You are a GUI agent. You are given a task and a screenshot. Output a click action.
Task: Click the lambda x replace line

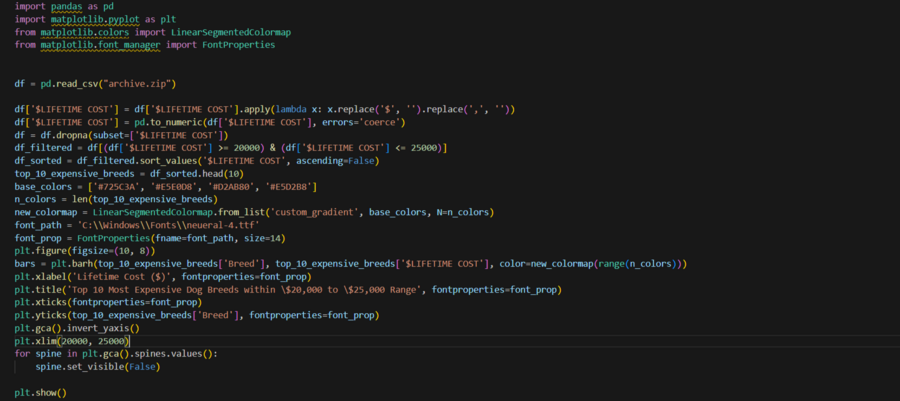265,109
